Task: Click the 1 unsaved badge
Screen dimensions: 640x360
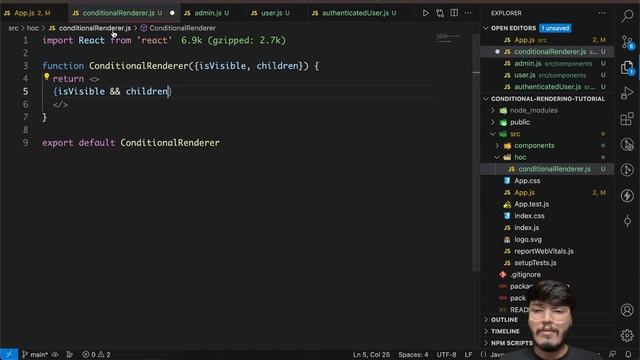Action: [x=555, y=28]
